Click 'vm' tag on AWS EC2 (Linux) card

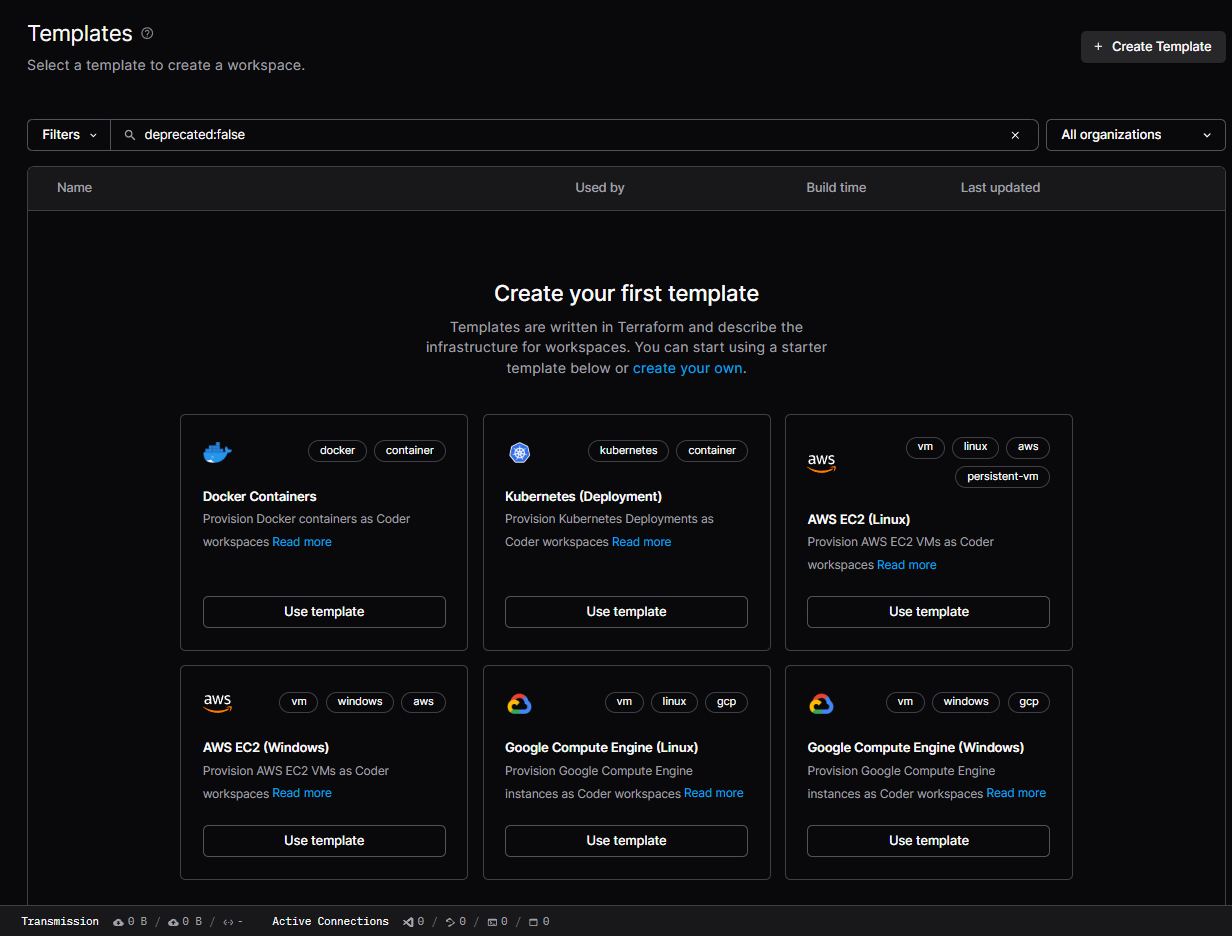(925, 447)
